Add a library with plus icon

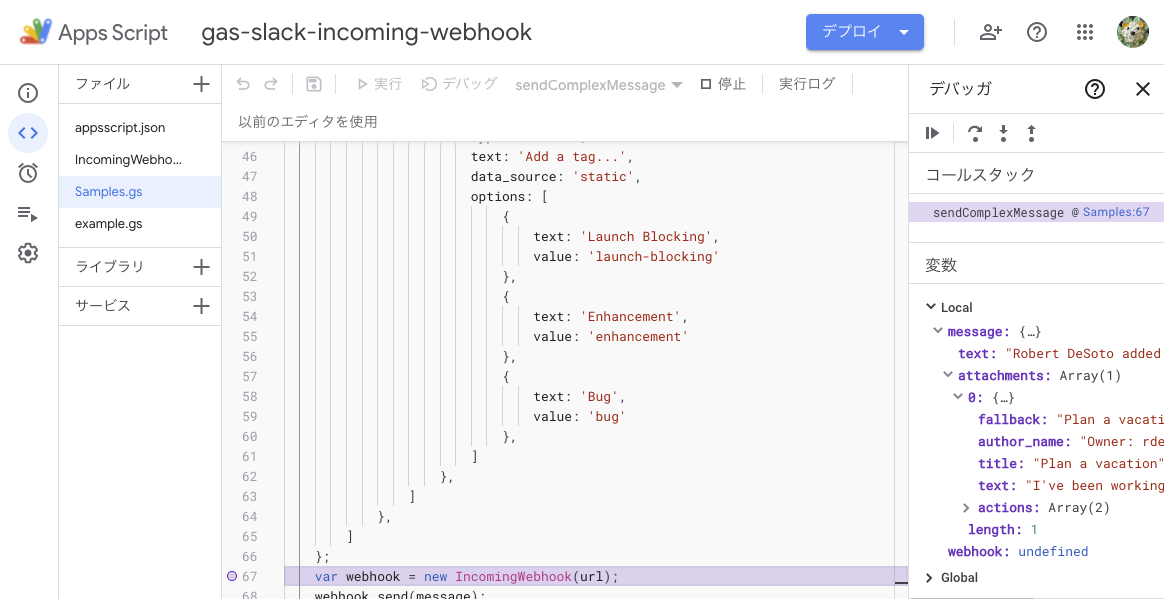coord(201,267)
